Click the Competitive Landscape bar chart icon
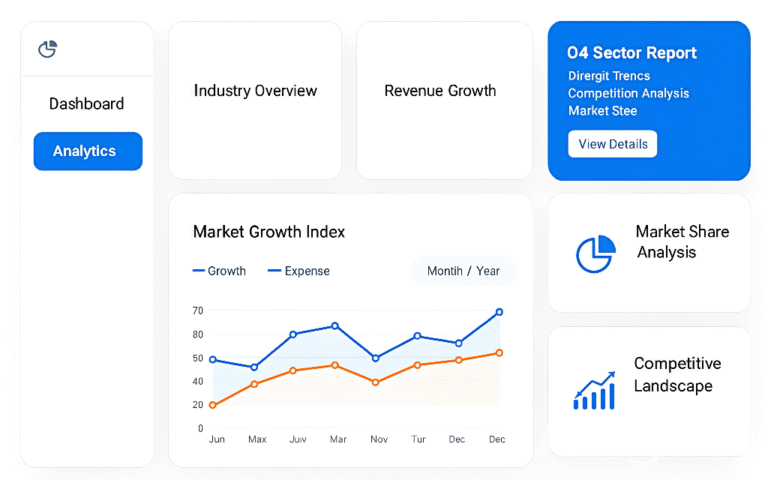This screenshot has width=768, height=480. 594,390
